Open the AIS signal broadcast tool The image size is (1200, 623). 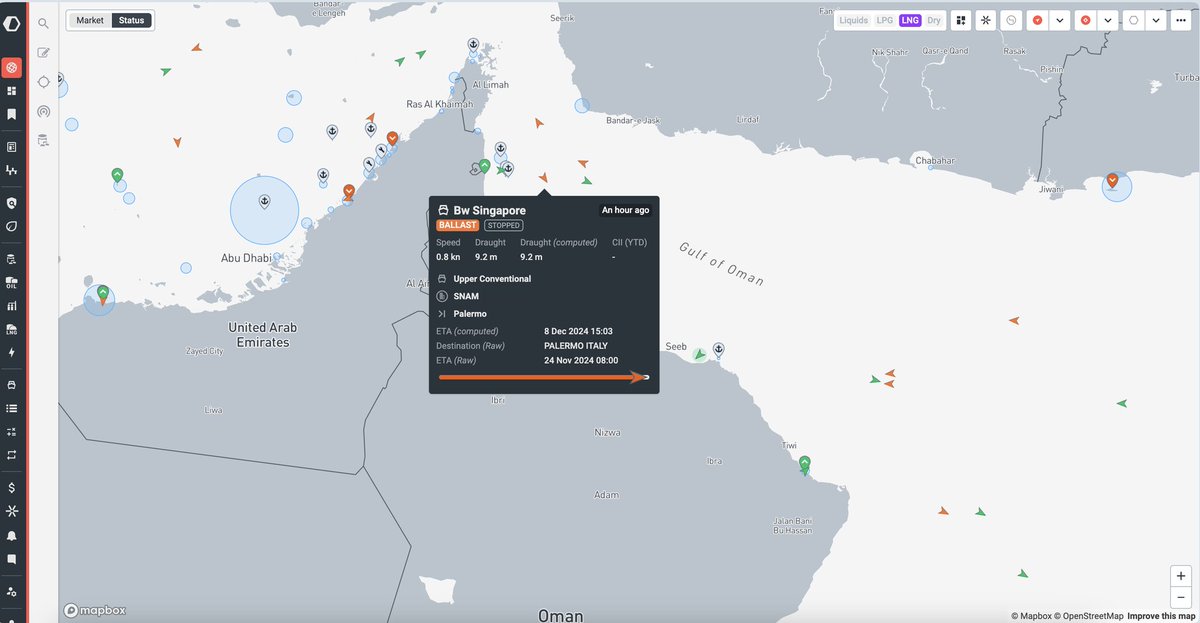pyautogui.click(x=43, y=112)
